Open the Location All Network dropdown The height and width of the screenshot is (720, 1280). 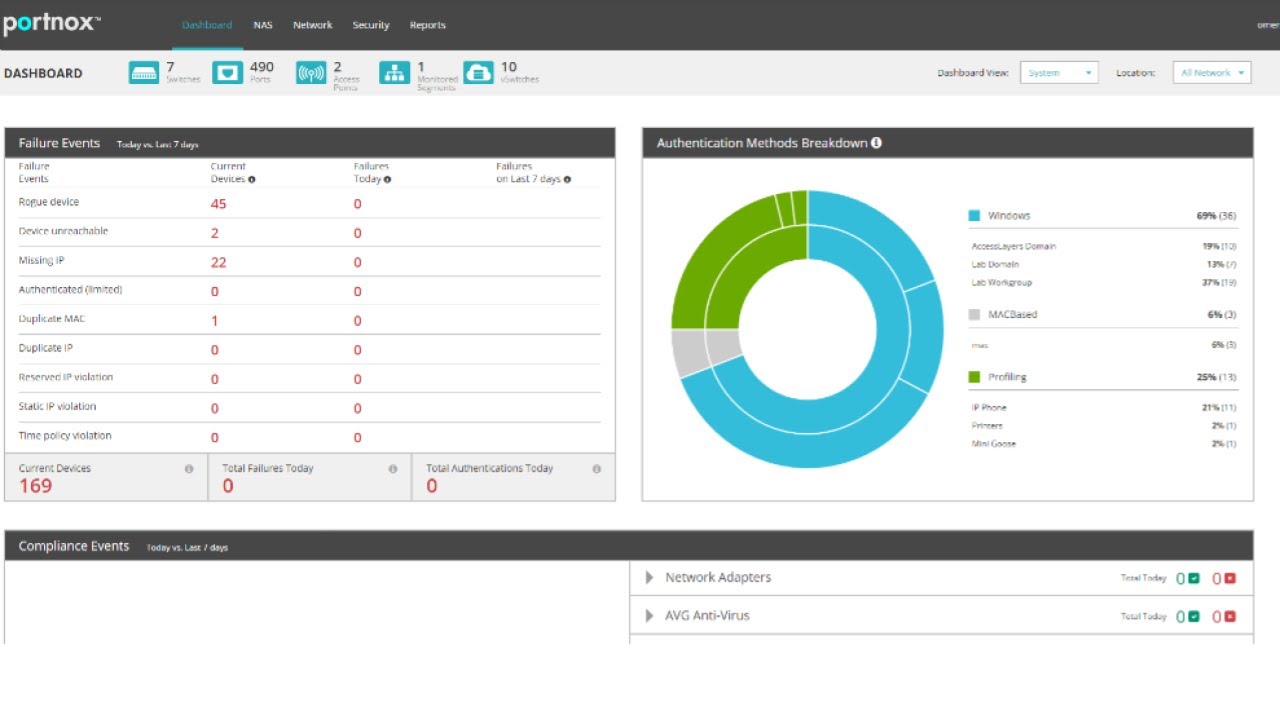pos(1212,73)
